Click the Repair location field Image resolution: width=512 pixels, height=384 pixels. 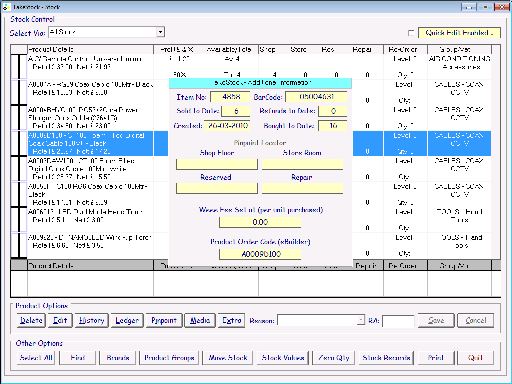(302, 188)
